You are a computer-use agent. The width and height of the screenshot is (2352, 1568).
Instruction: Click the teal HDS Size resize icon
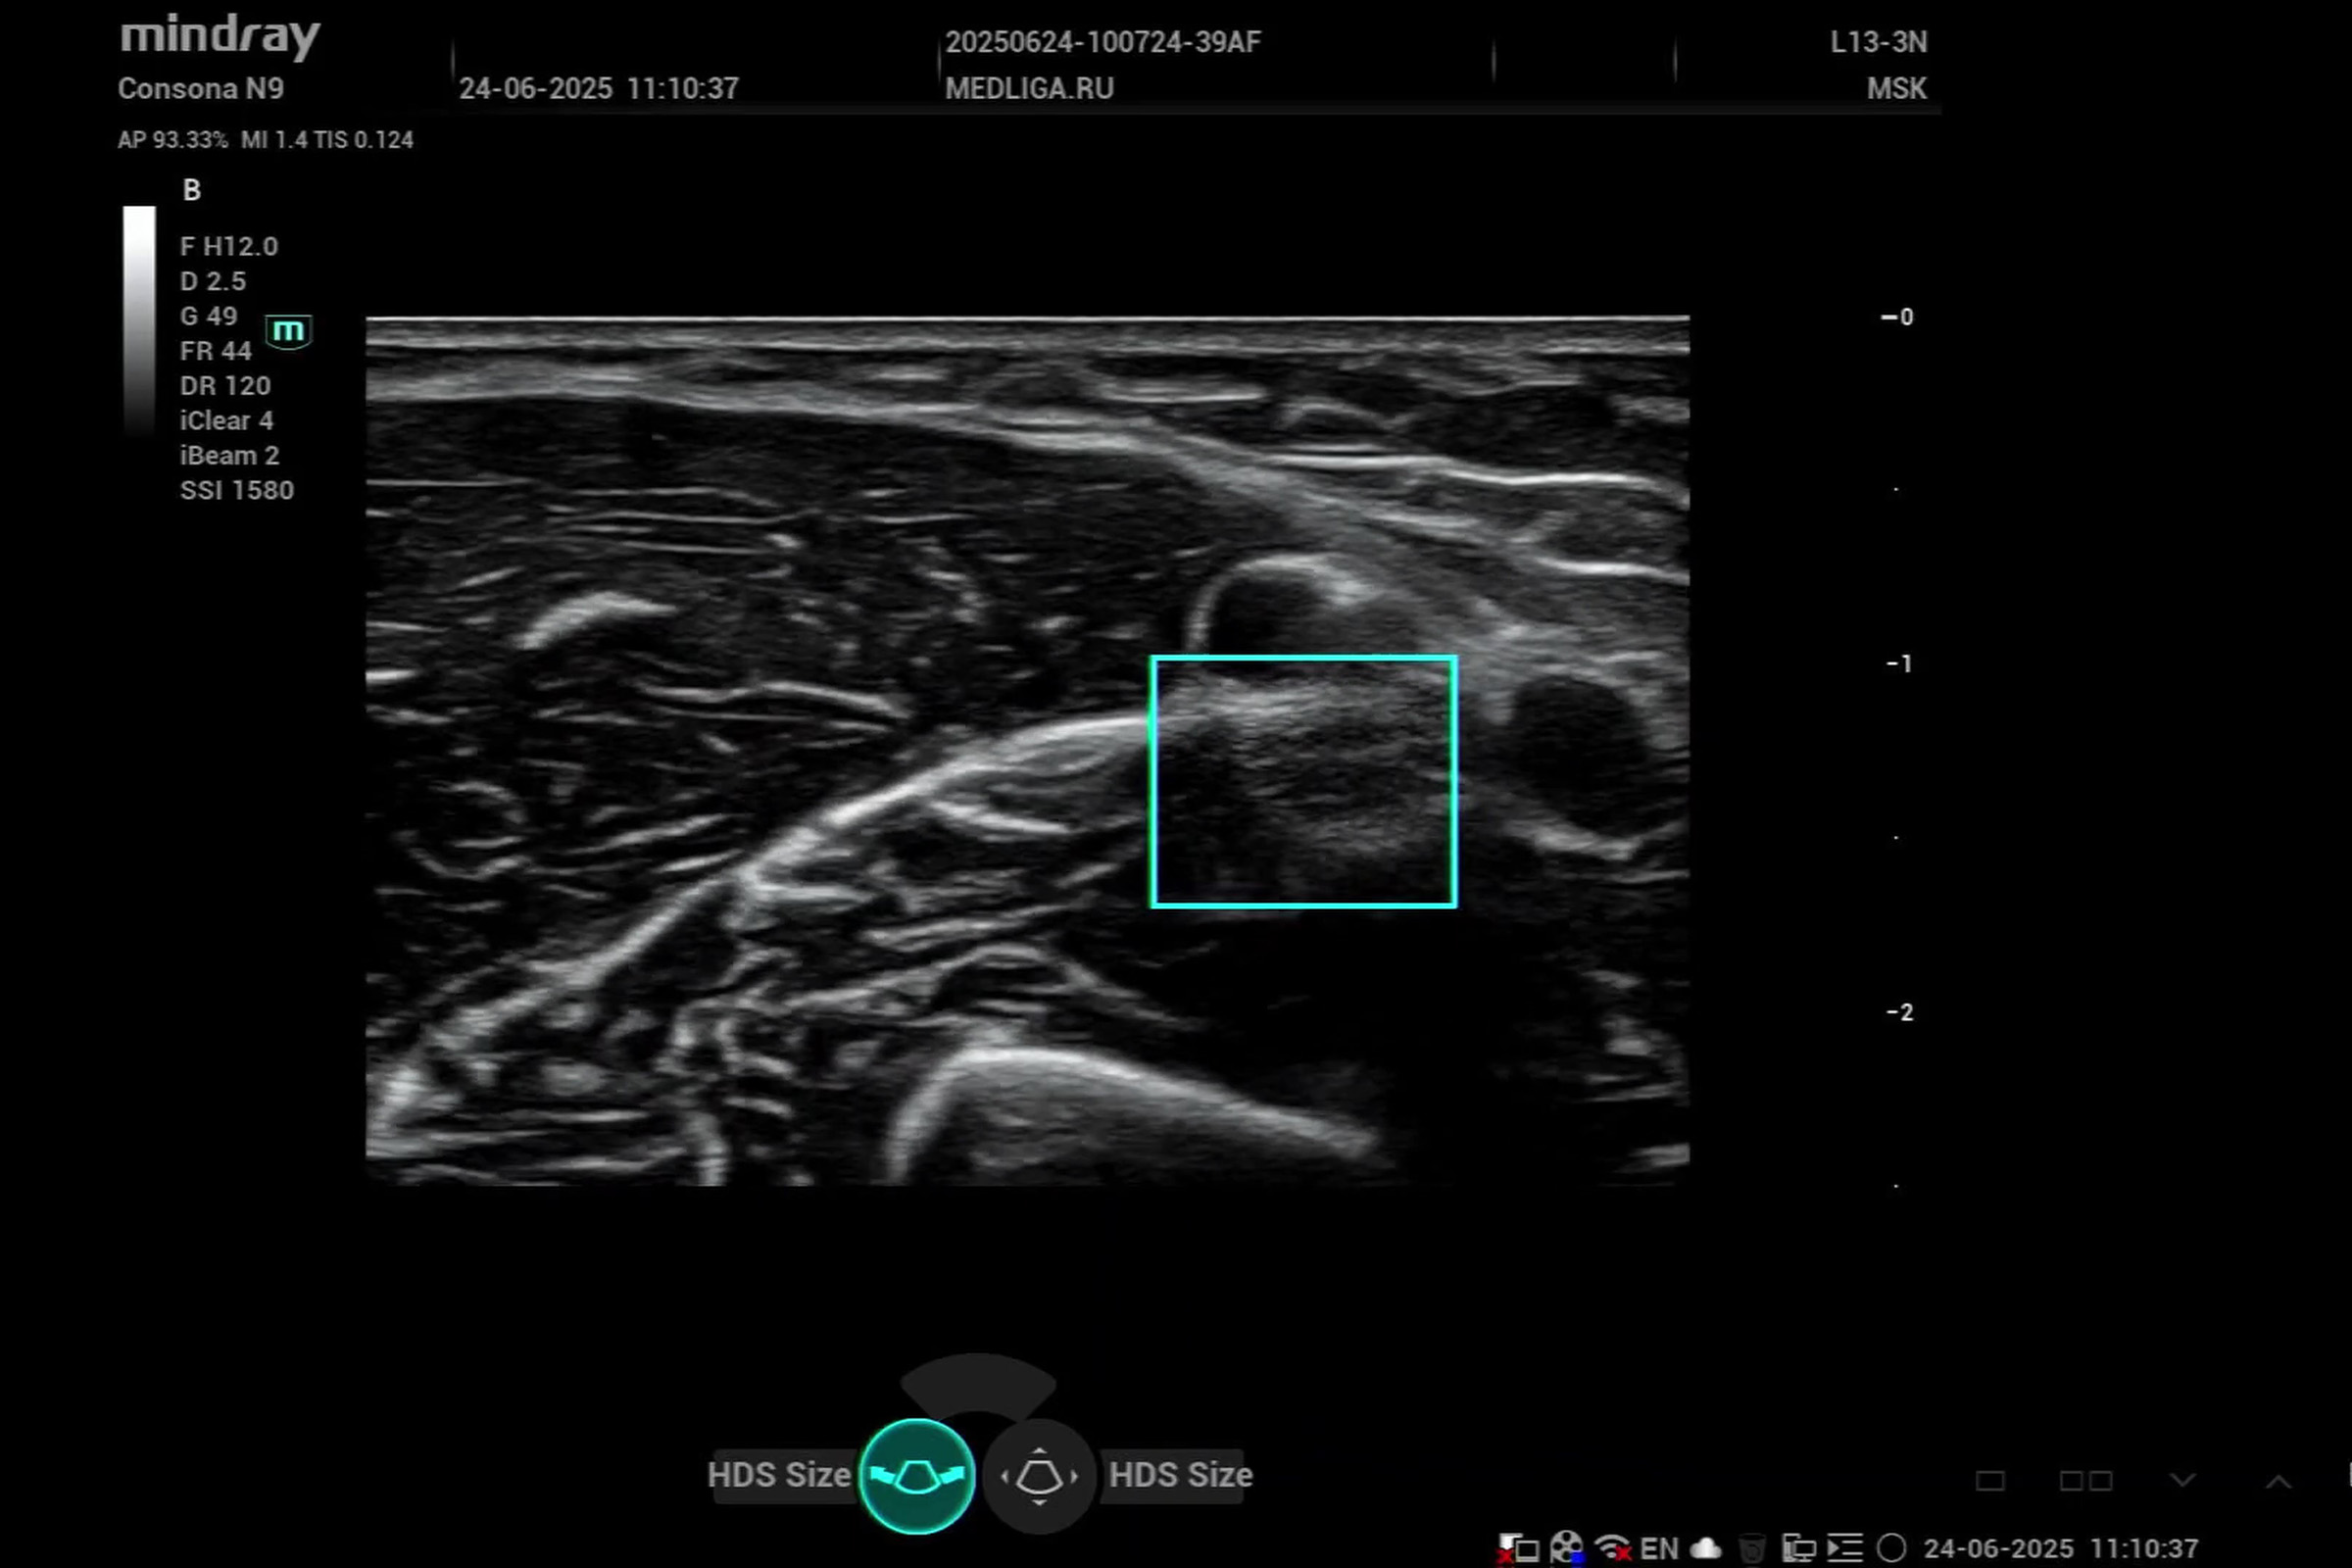click(916, 1475)
